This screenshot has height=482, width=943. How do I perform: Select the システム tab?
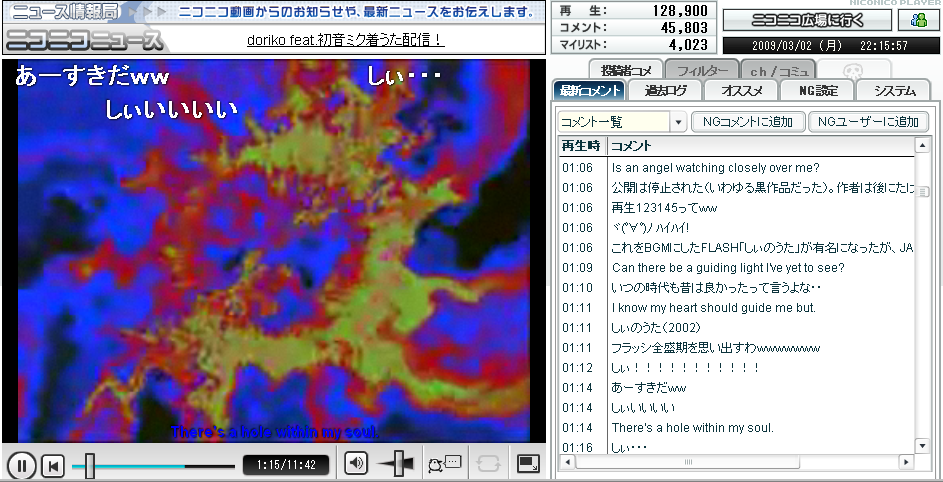point(894,90)
